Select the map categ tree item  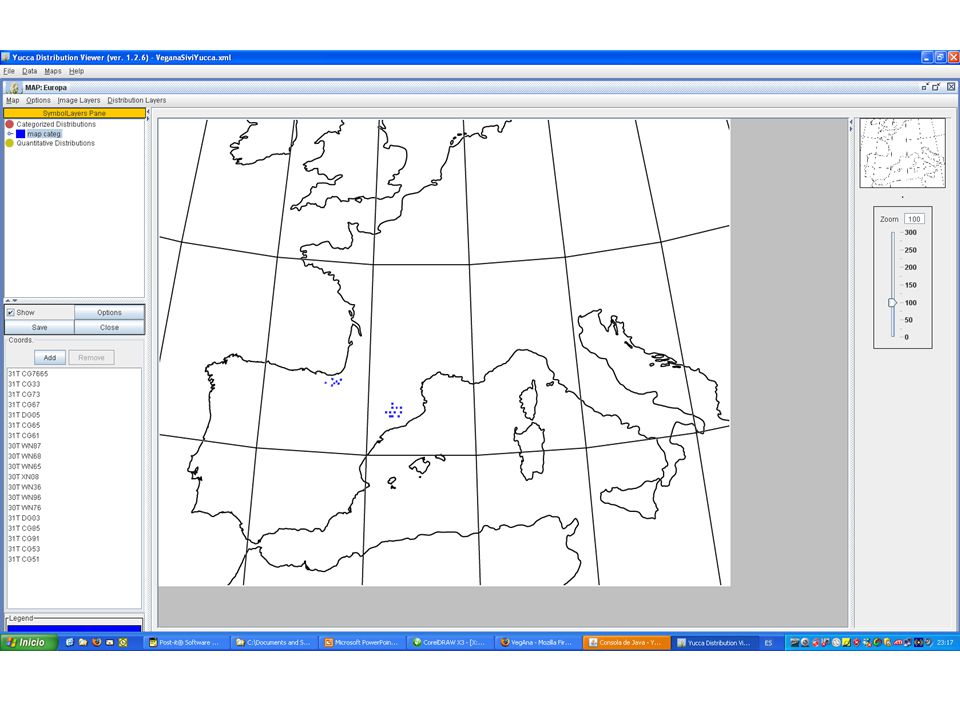pos(43,134)
